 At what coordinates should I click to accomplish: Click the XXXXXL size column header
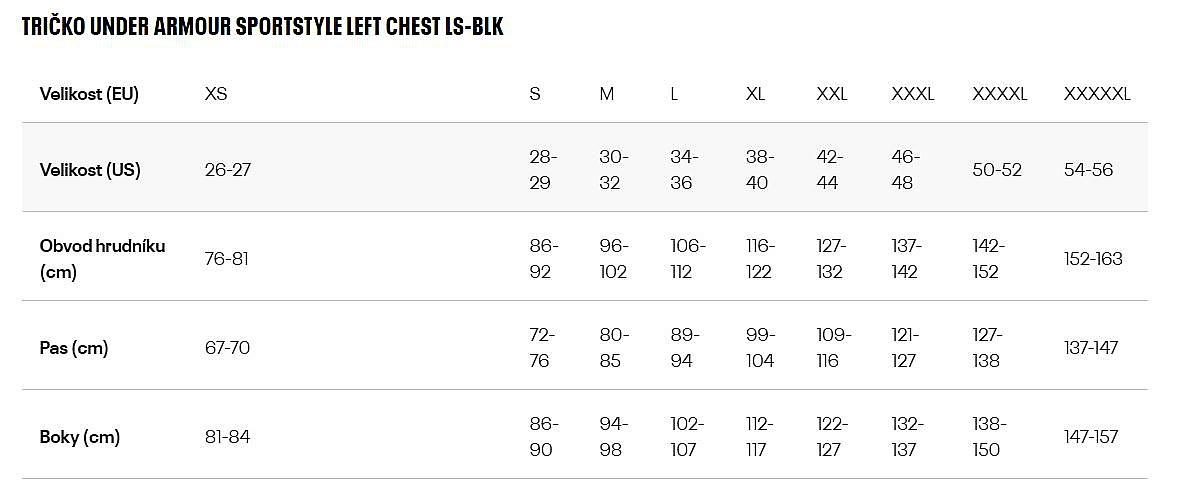click(1097, 94)
